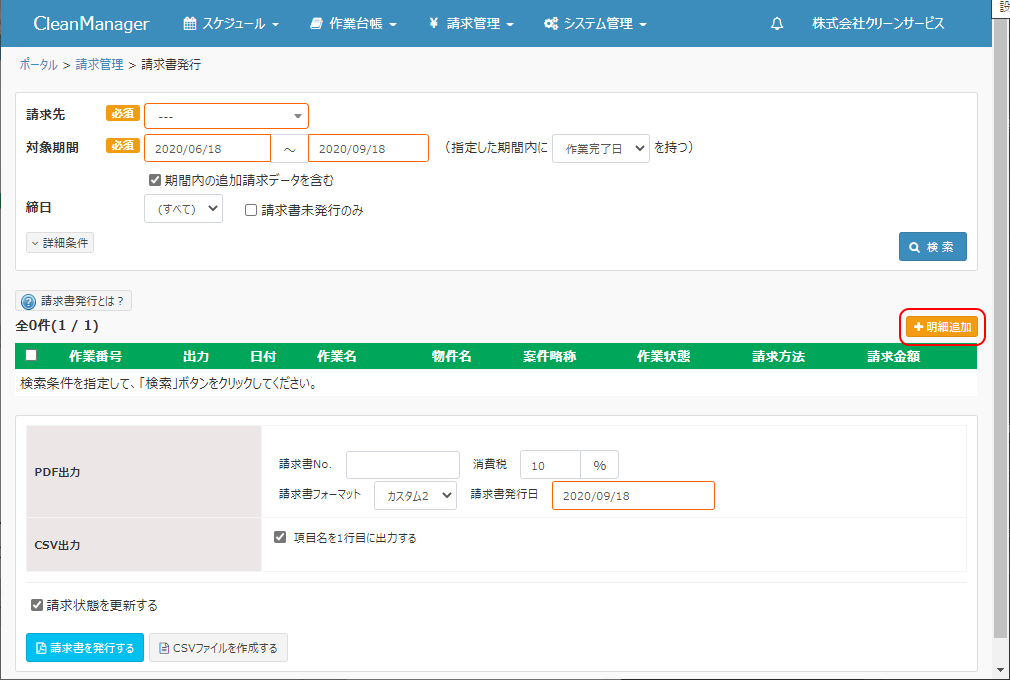Screen dimensions: 1010x680
Task: Toggle 期間内の追加請求データを含む checkbox
Action: (x=155, y=181)
